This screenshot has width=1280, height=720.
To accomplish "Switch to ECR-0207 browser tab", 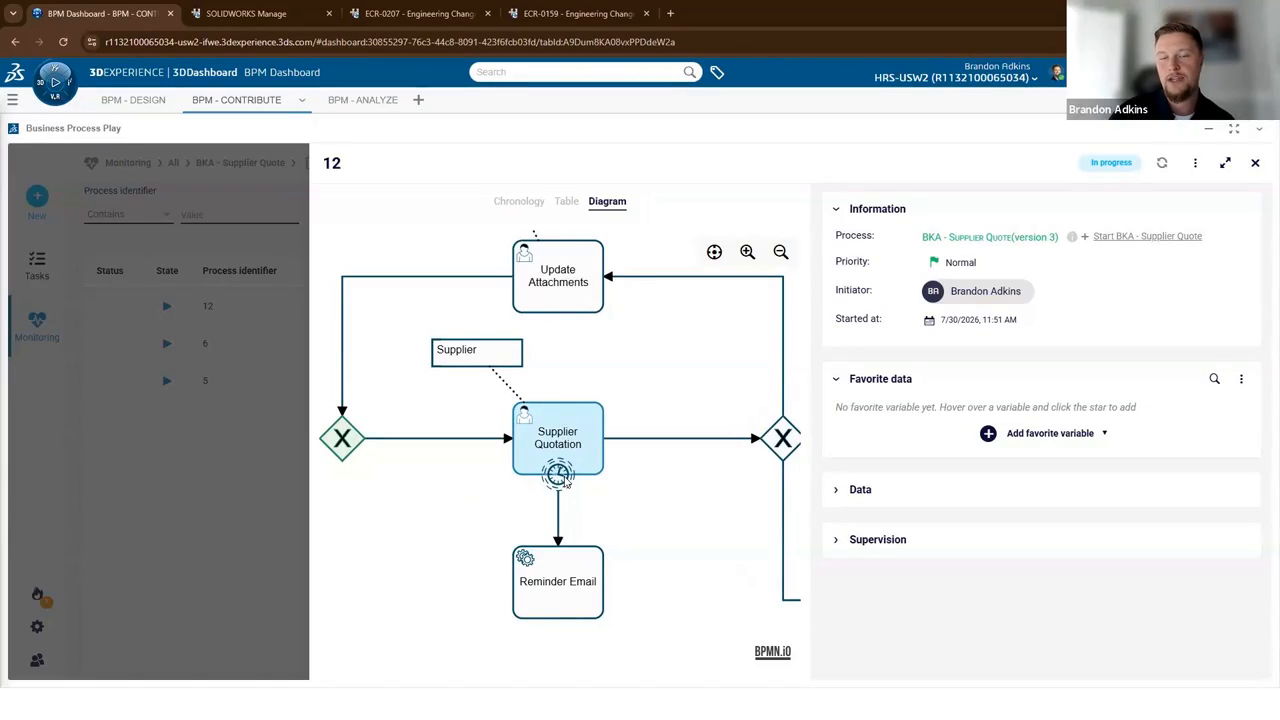I will tap(419, 14).
